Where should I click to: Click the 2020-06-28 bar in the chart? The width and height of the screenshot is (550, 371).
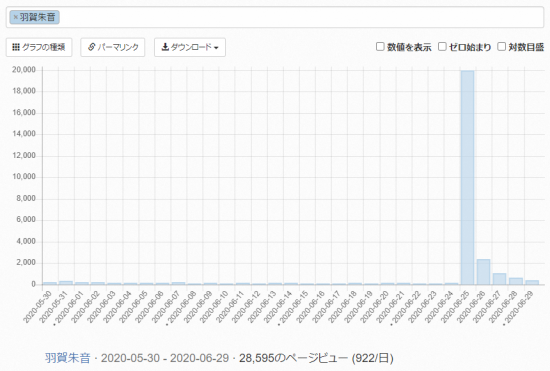(516, 281)
